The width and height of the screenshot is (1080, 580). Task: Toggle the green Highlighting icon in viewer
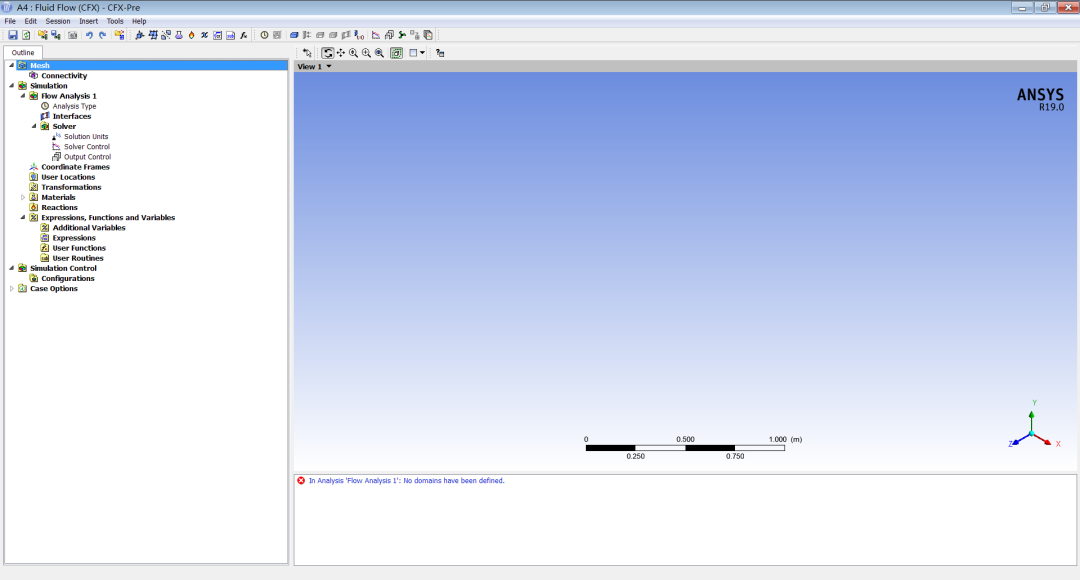click(396, 53)
